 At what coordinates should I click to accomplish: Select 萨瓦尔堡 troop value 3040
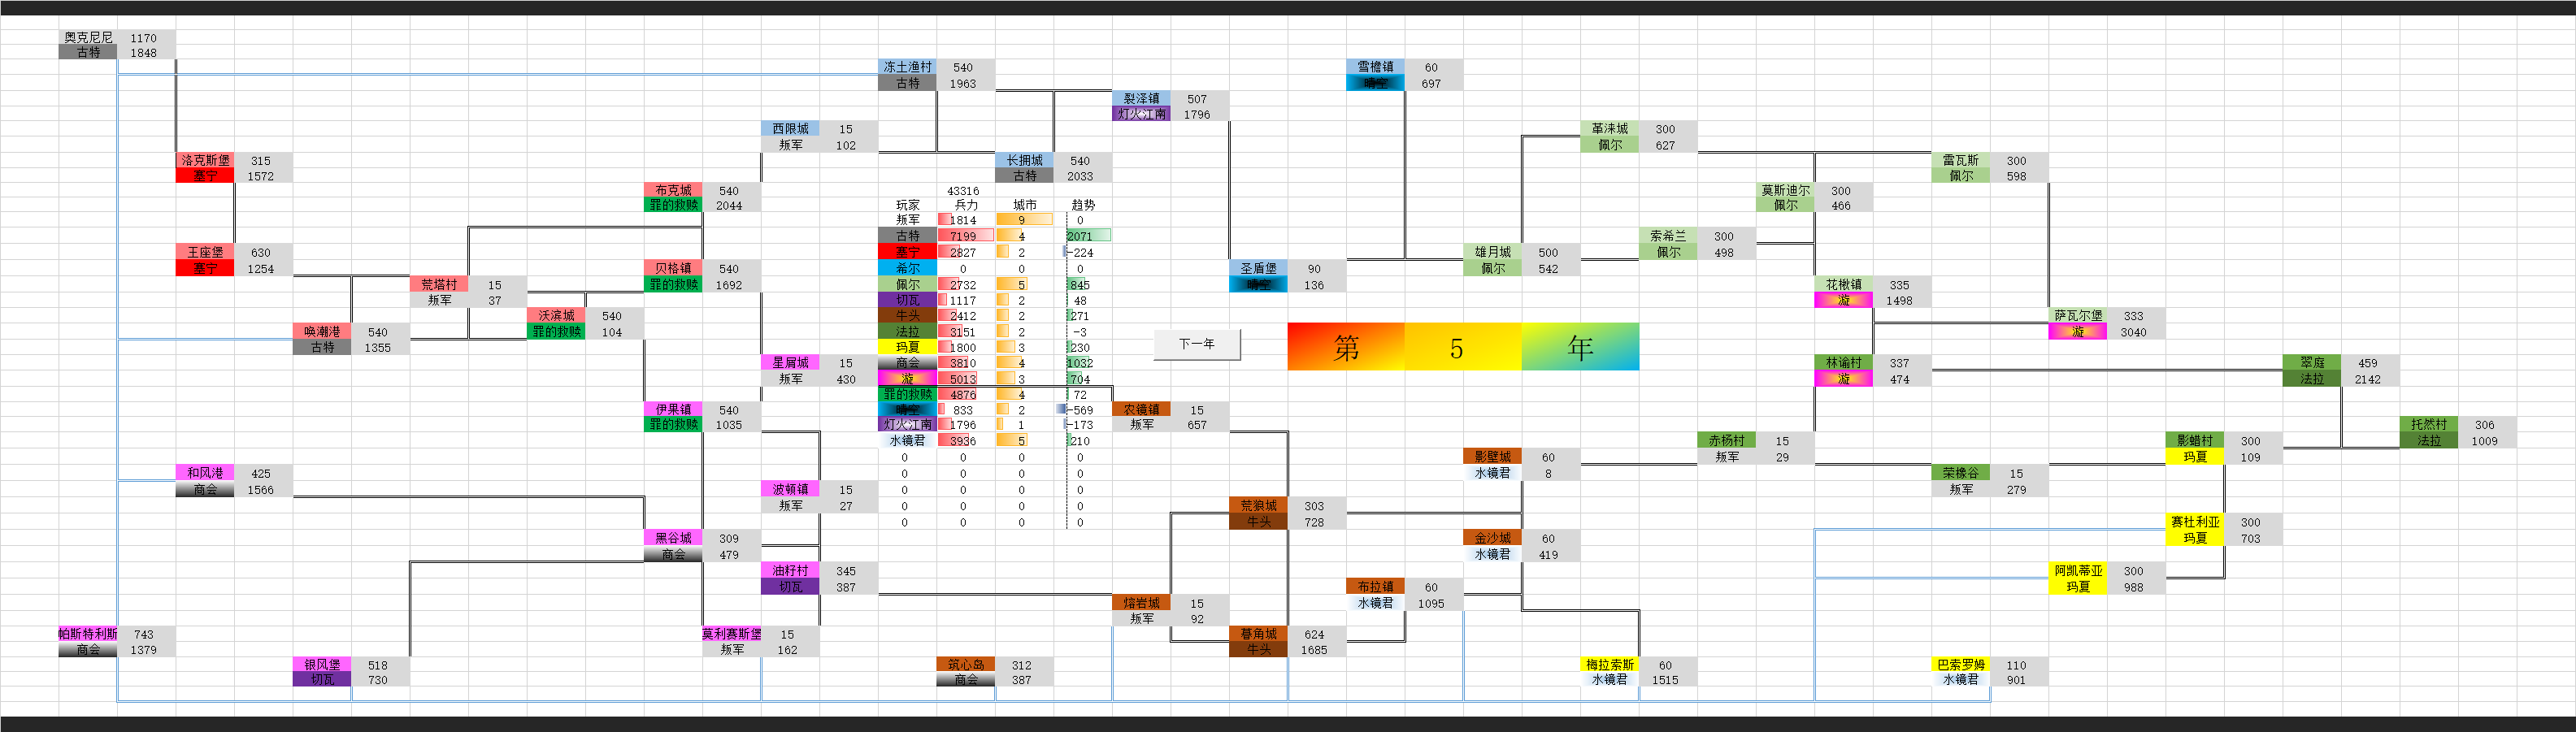tap(2135, 332)
